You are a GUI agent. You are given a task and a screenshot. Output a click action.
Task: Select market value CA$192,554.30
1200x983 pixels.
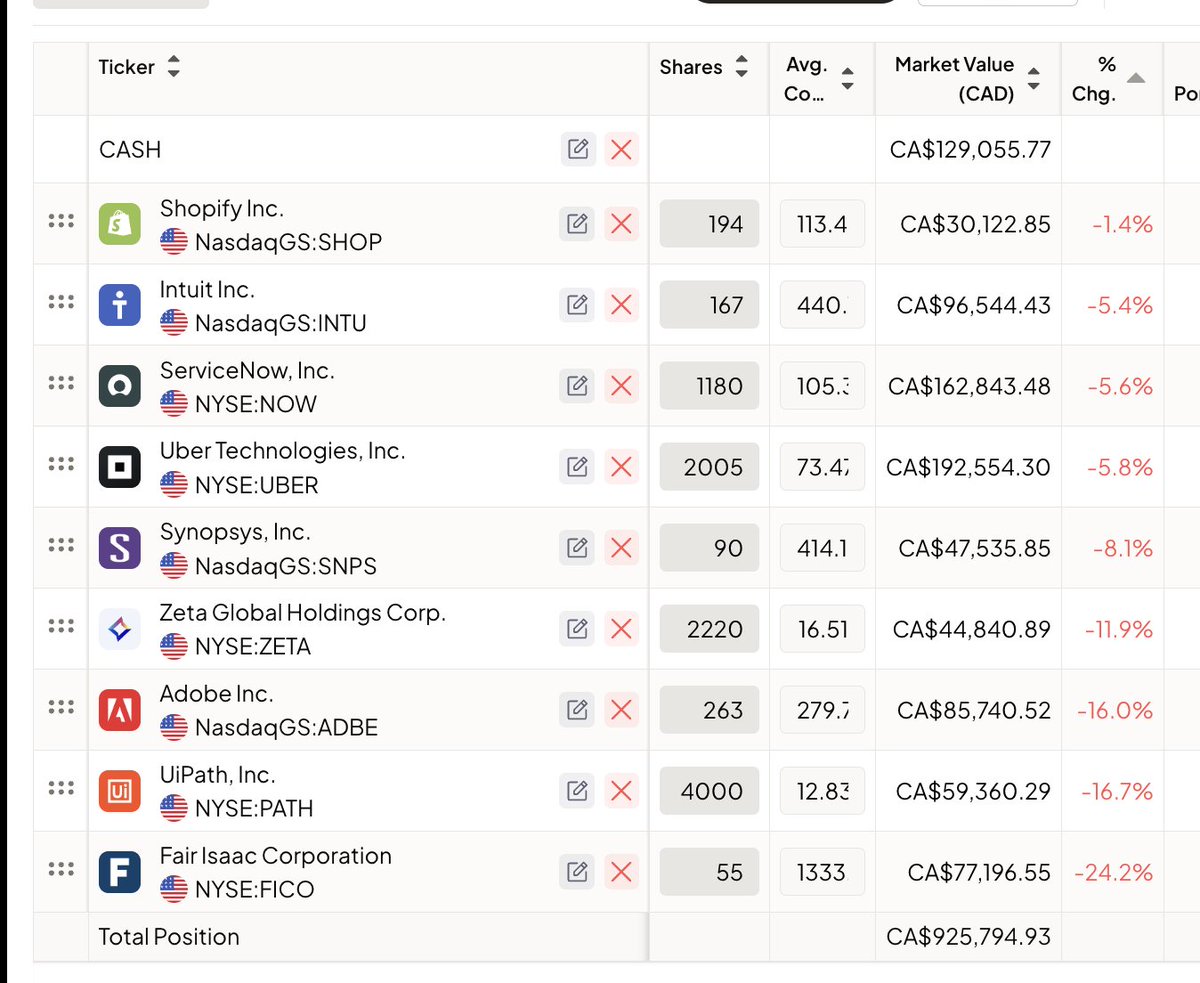click(968, 467)
